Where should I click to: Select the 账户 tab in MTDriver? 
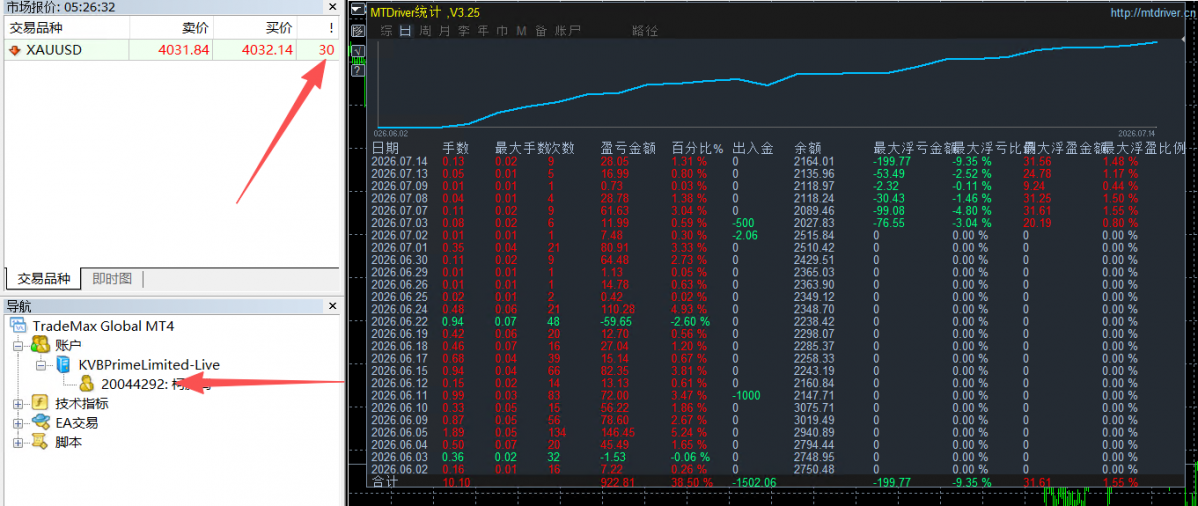(568, 31)
